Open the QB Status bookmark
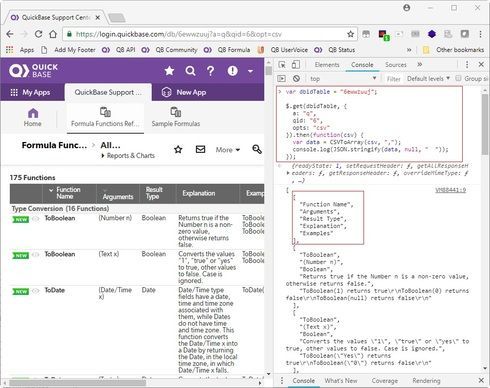The height and width of the screenshot is (388, 490). coord(335,50)
